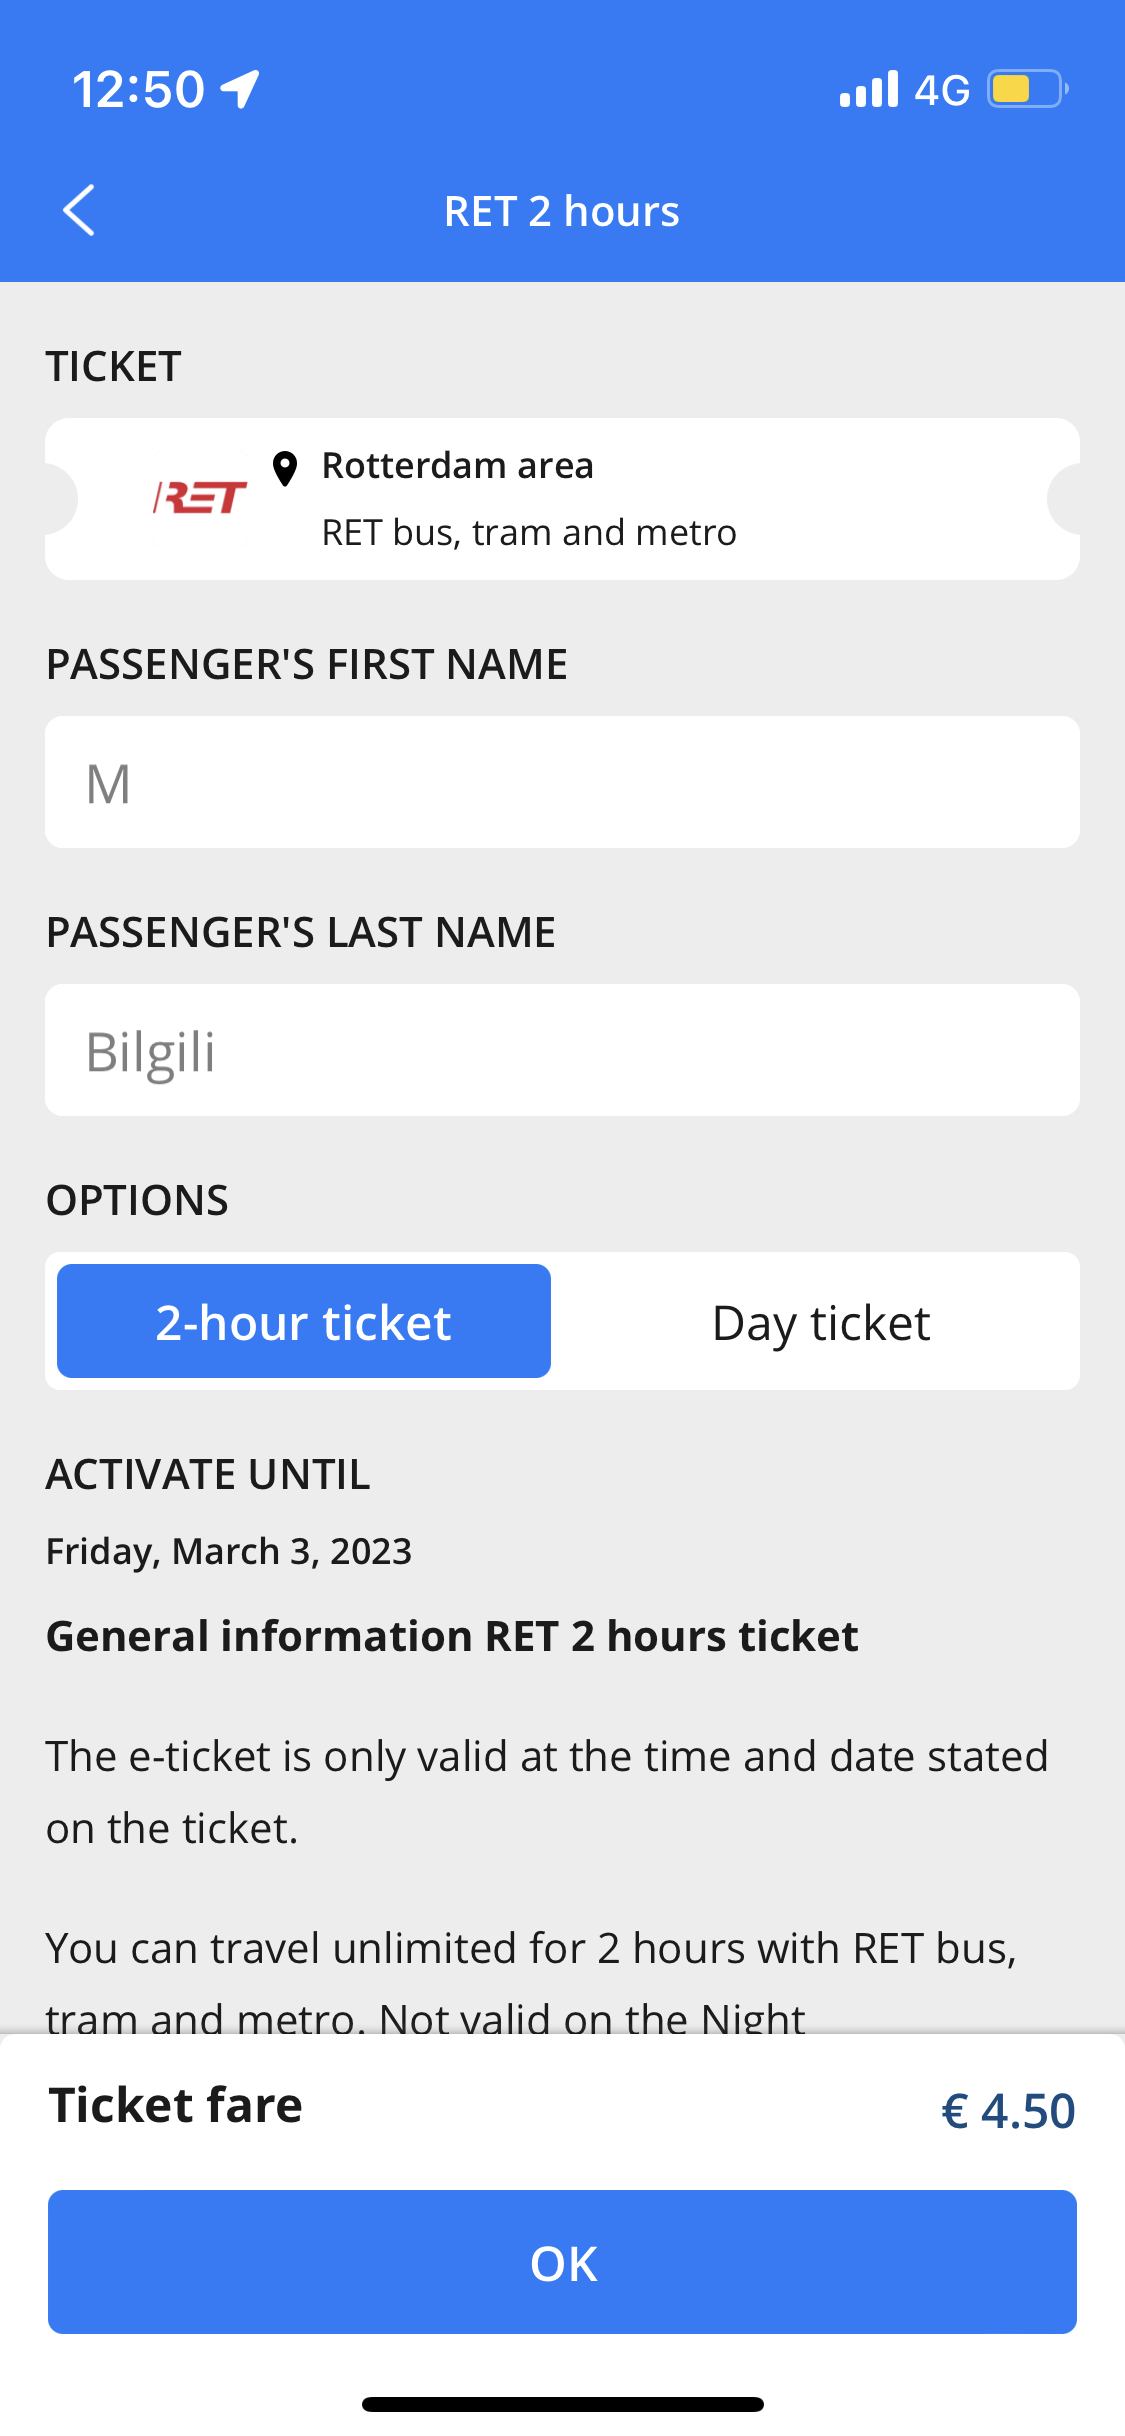Tap the home indicator bar at bottom

tap(563, 2404)
